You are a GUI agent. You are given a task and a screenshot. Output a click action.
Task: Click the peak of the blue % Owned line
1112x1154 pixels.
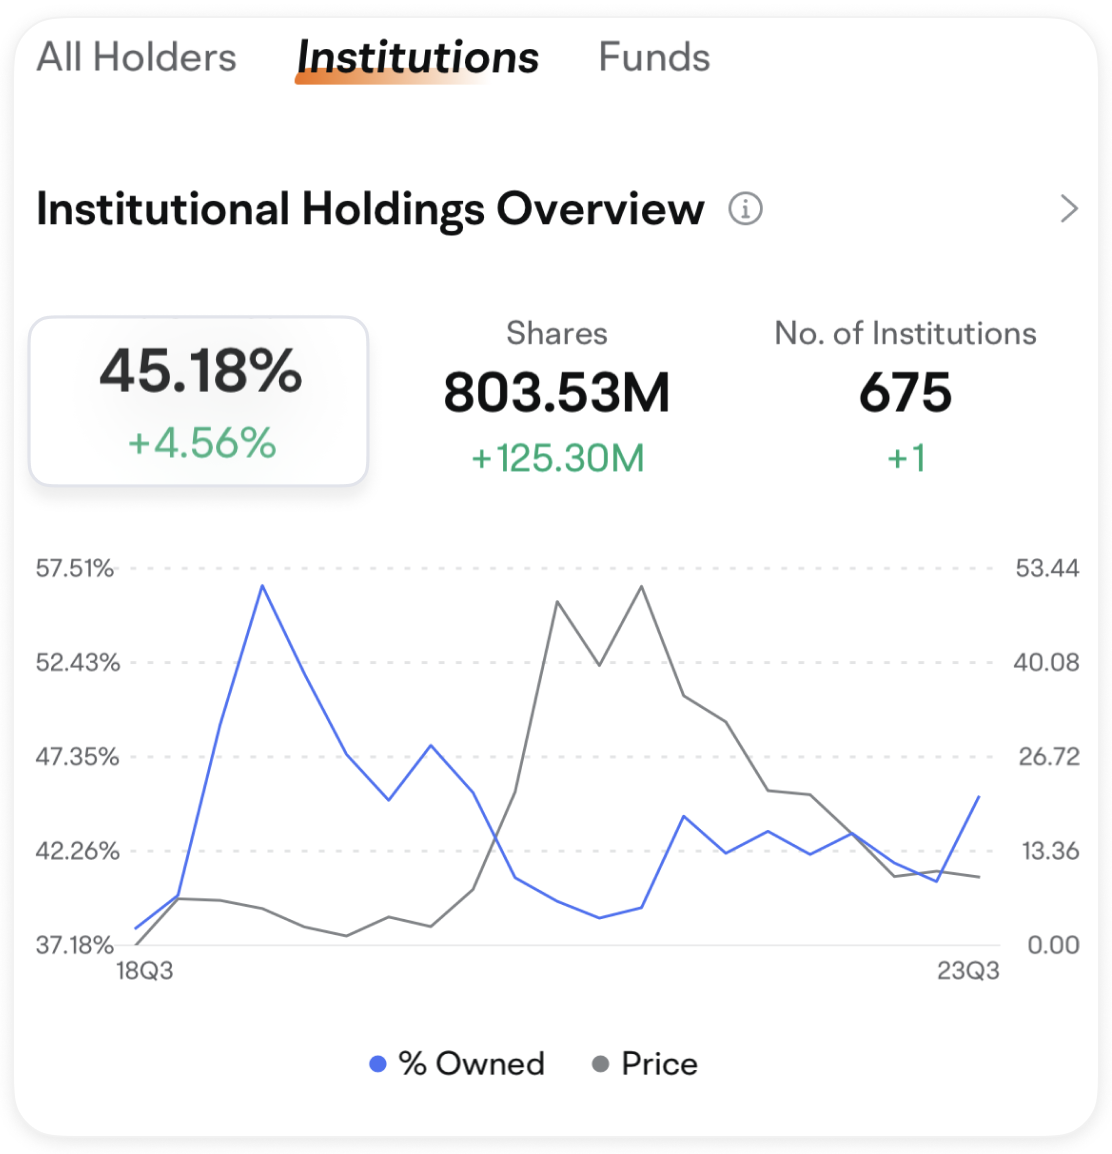pos(263,585)
